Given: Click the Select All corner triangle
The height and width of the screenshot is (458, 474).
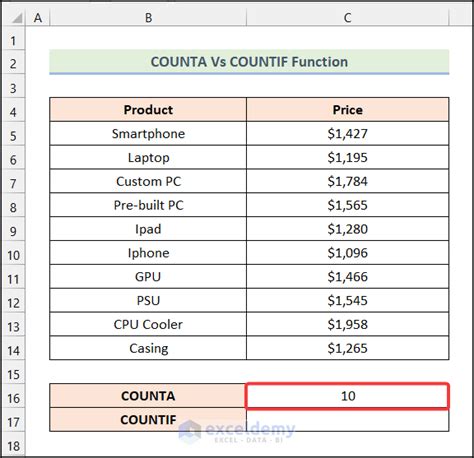Looking at the screenshot, I should click(17, 18).
